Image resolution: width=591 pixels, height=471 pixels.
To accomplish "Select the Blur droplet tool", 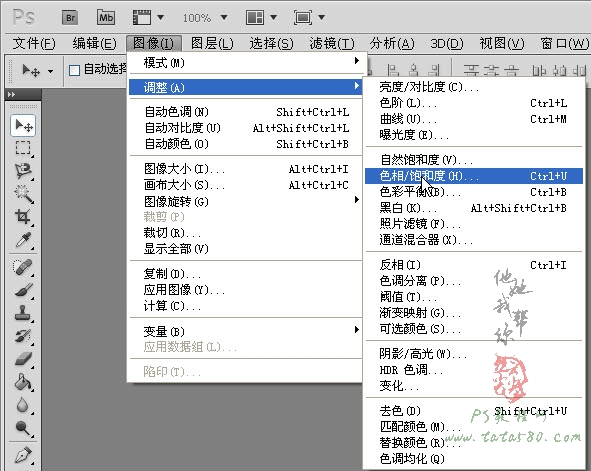I will (x=23, y=405).
